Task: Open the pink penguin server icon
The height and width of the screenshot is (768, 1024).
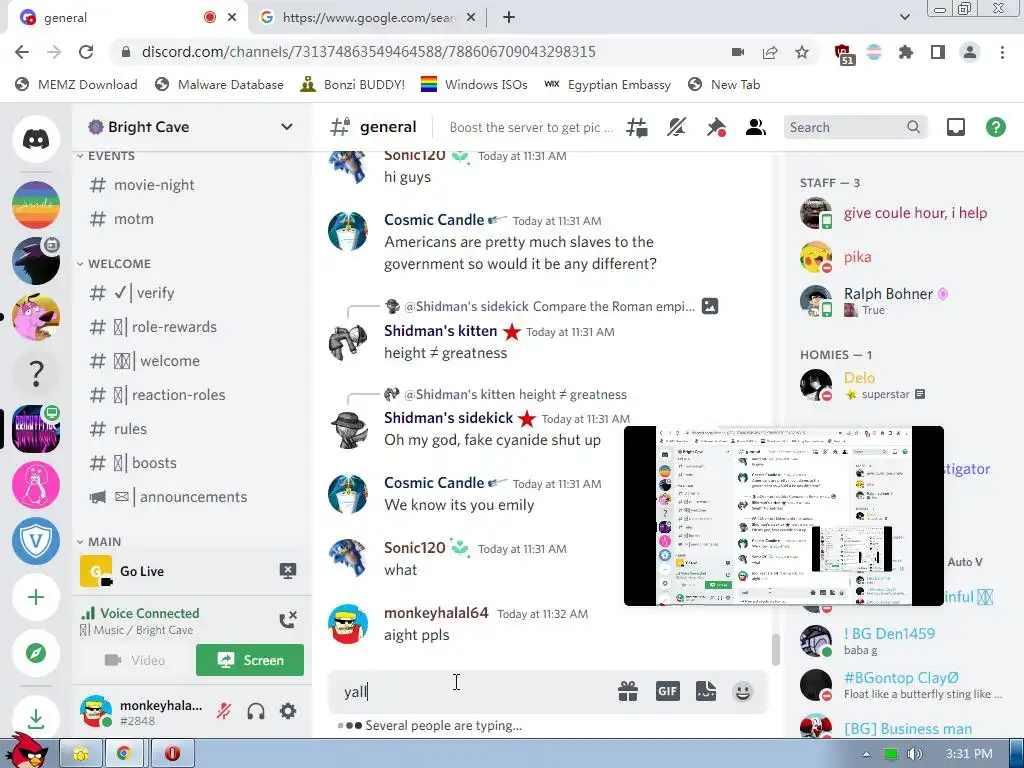Action: pos(36,485)
